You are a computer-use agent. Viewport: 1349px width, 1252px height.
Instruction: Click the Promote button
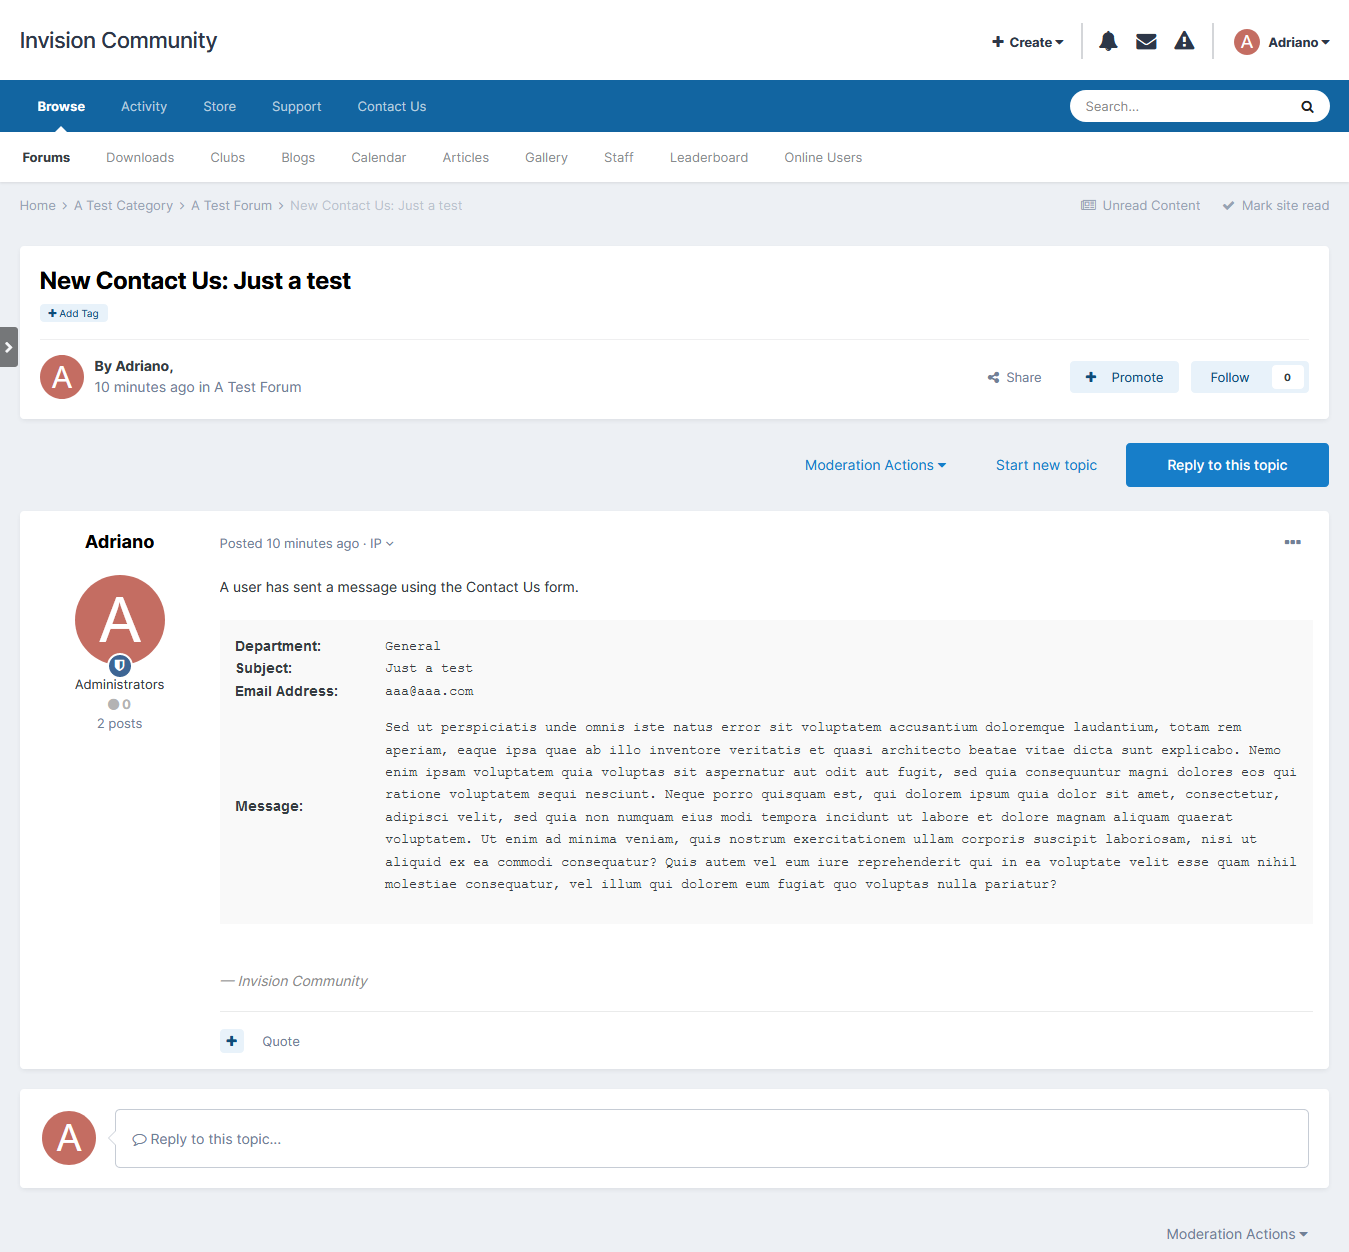click(x=1124, y=377)
